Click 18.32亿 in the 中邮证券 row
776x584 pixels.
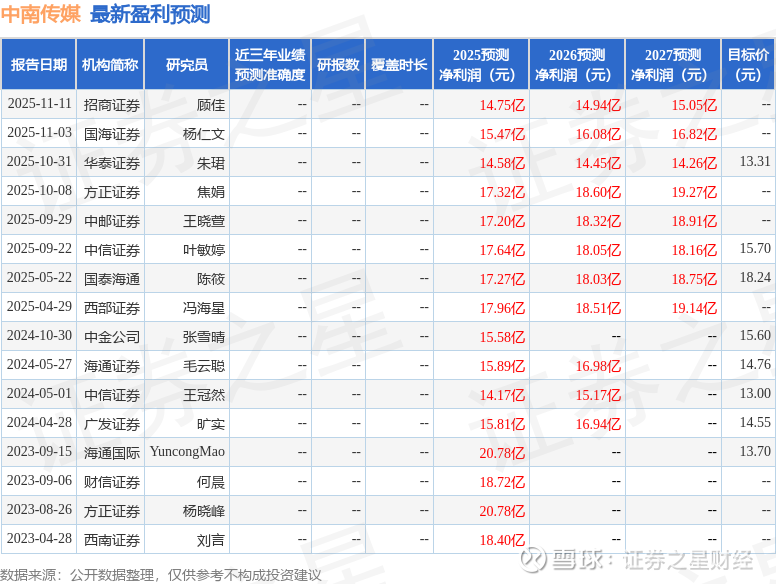pyautogui.click(x=598, y=221)
